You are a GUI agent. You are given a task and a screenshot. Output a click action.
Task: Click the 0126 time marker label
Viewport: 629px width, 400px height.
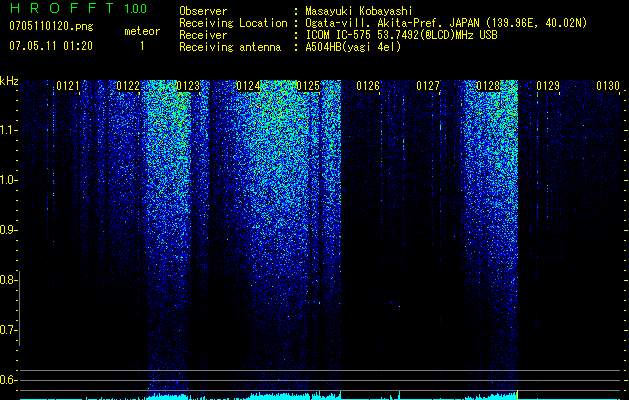[x=368, y=86]
